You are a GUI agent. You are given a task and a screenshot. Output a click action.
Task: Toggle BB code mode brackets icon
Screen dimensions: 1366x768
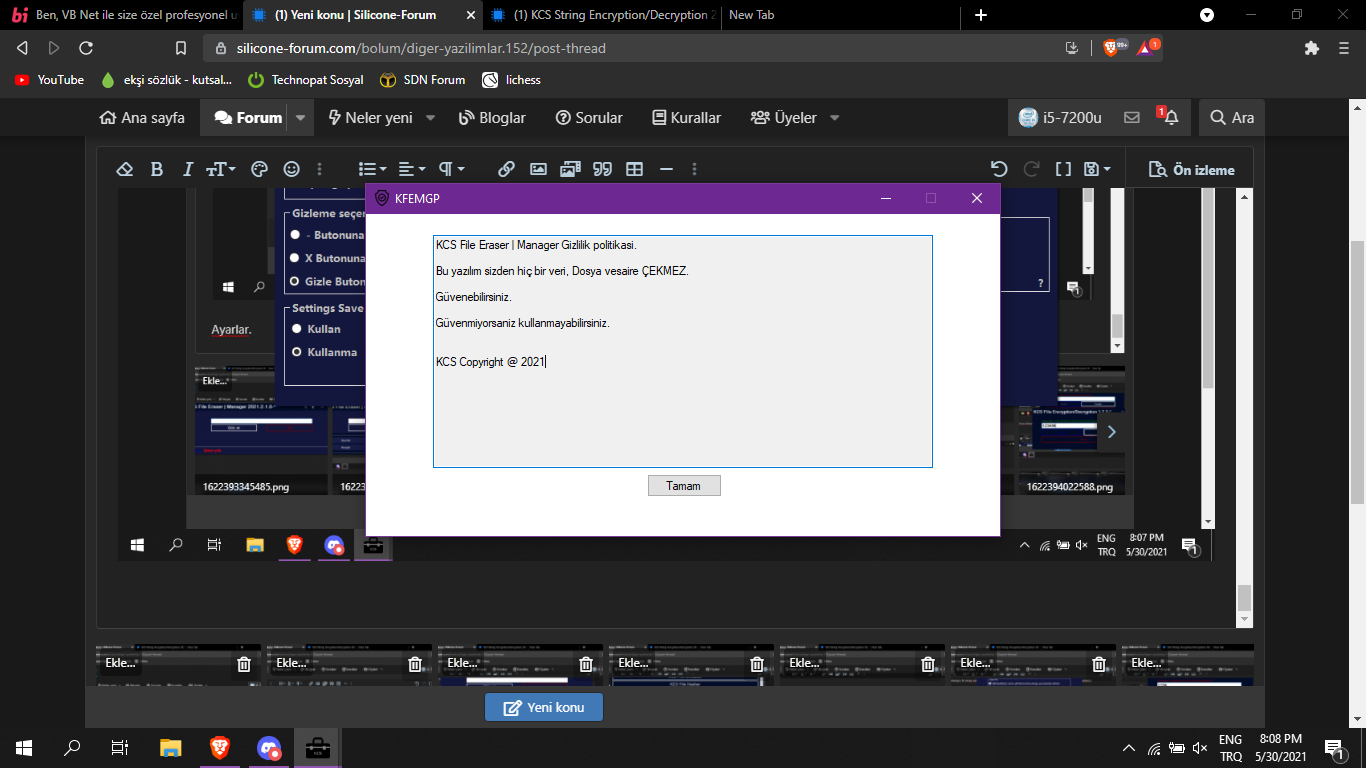coord(1064,169)
